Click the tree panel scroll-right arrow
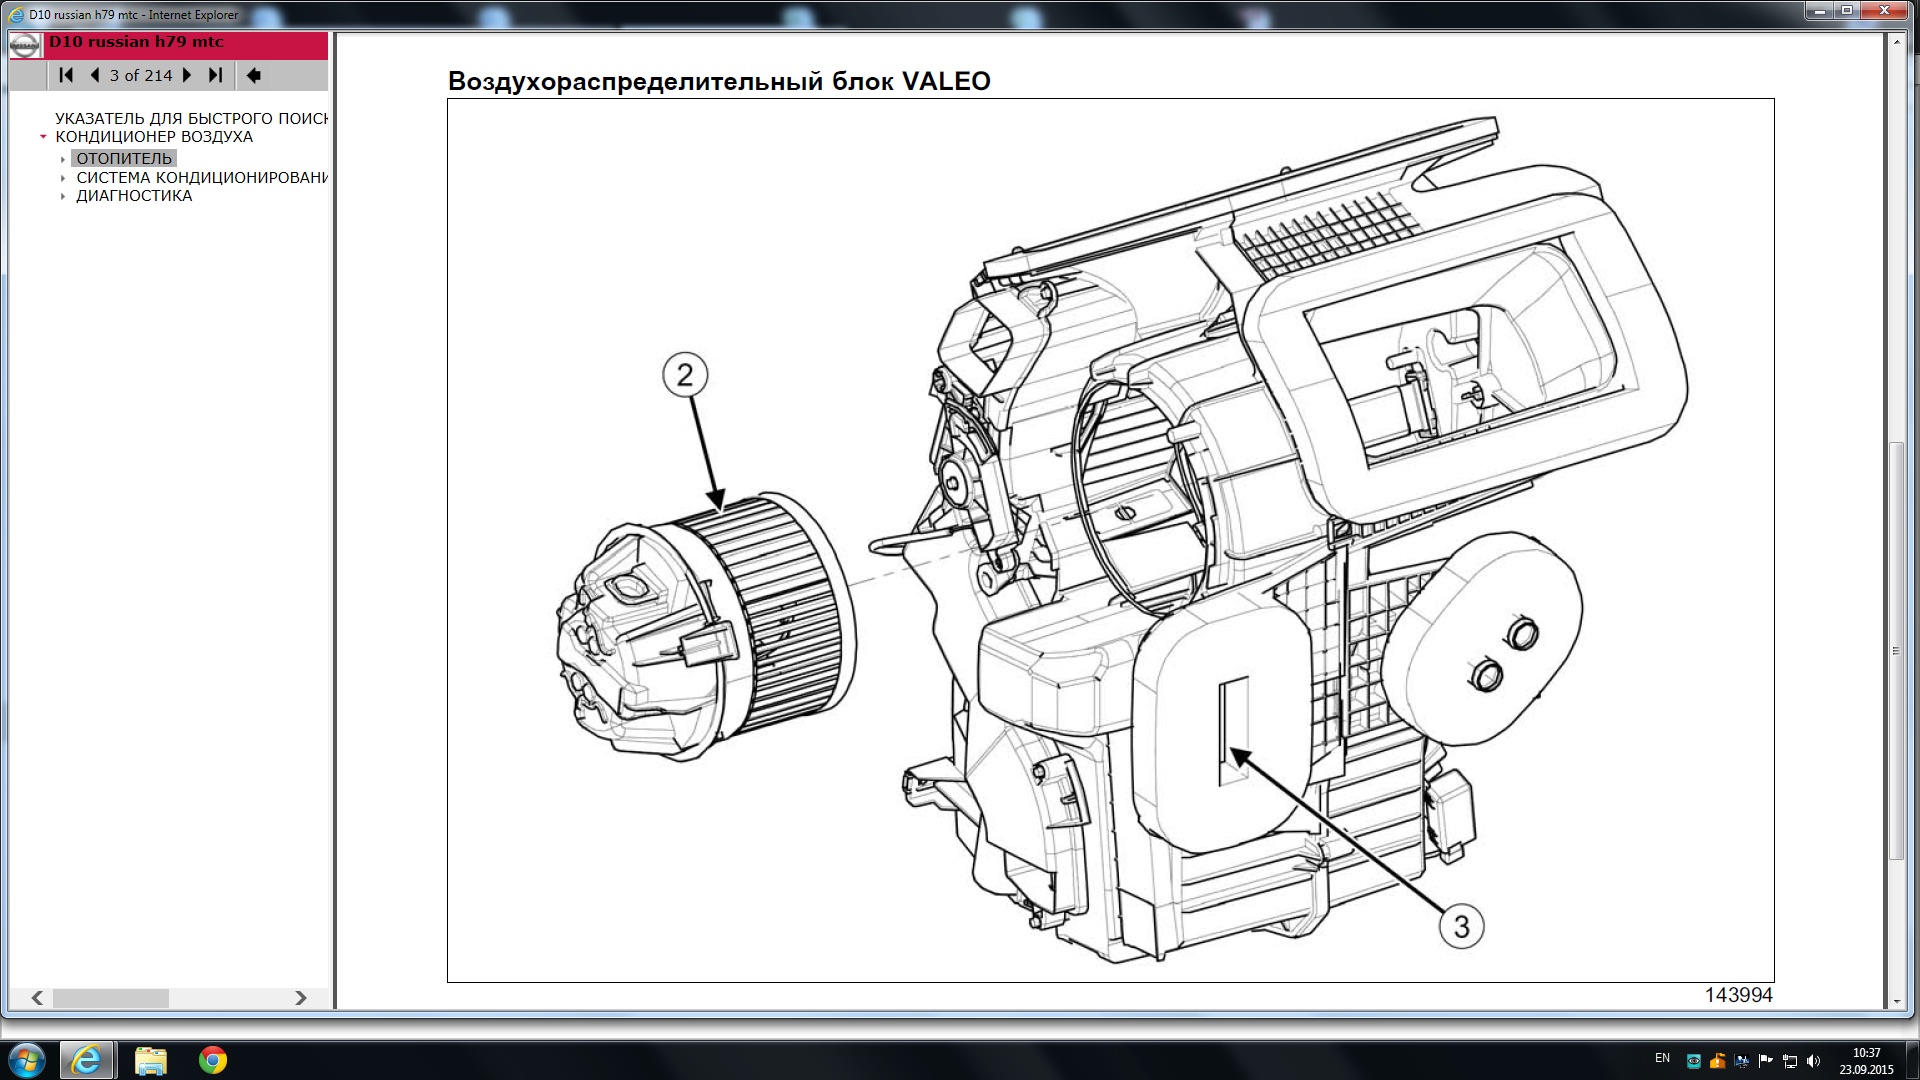Screen dimensions: 1920x1080 [301, 998]
